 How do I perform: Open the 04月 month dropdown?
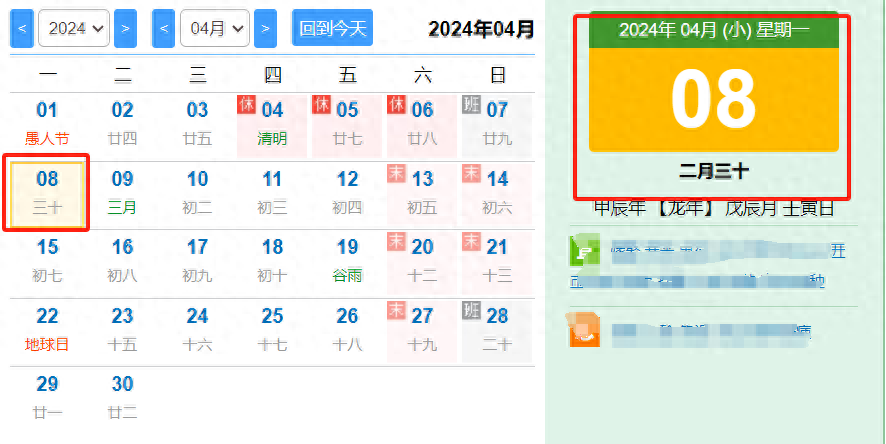tap(215, 28)
